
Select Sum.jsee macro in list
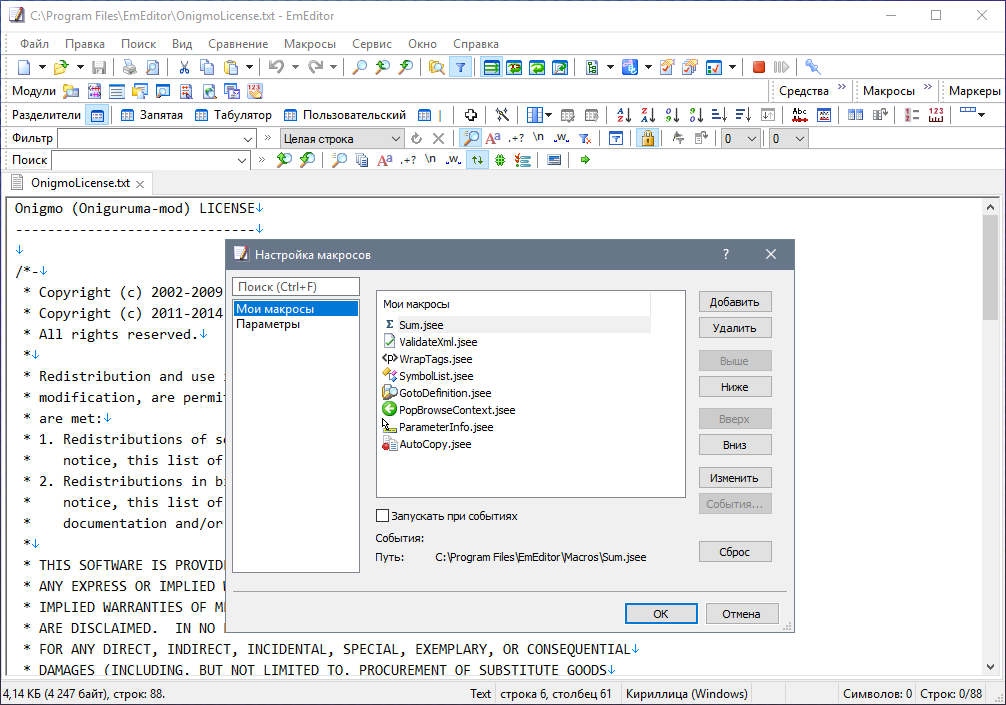pos(421,325)
